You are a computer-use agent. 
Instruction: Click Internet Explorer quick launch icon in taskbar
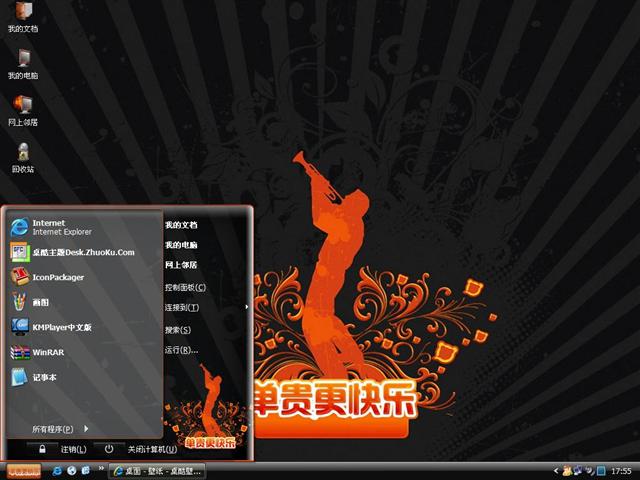pyautogui.click(x=57, y=471)
